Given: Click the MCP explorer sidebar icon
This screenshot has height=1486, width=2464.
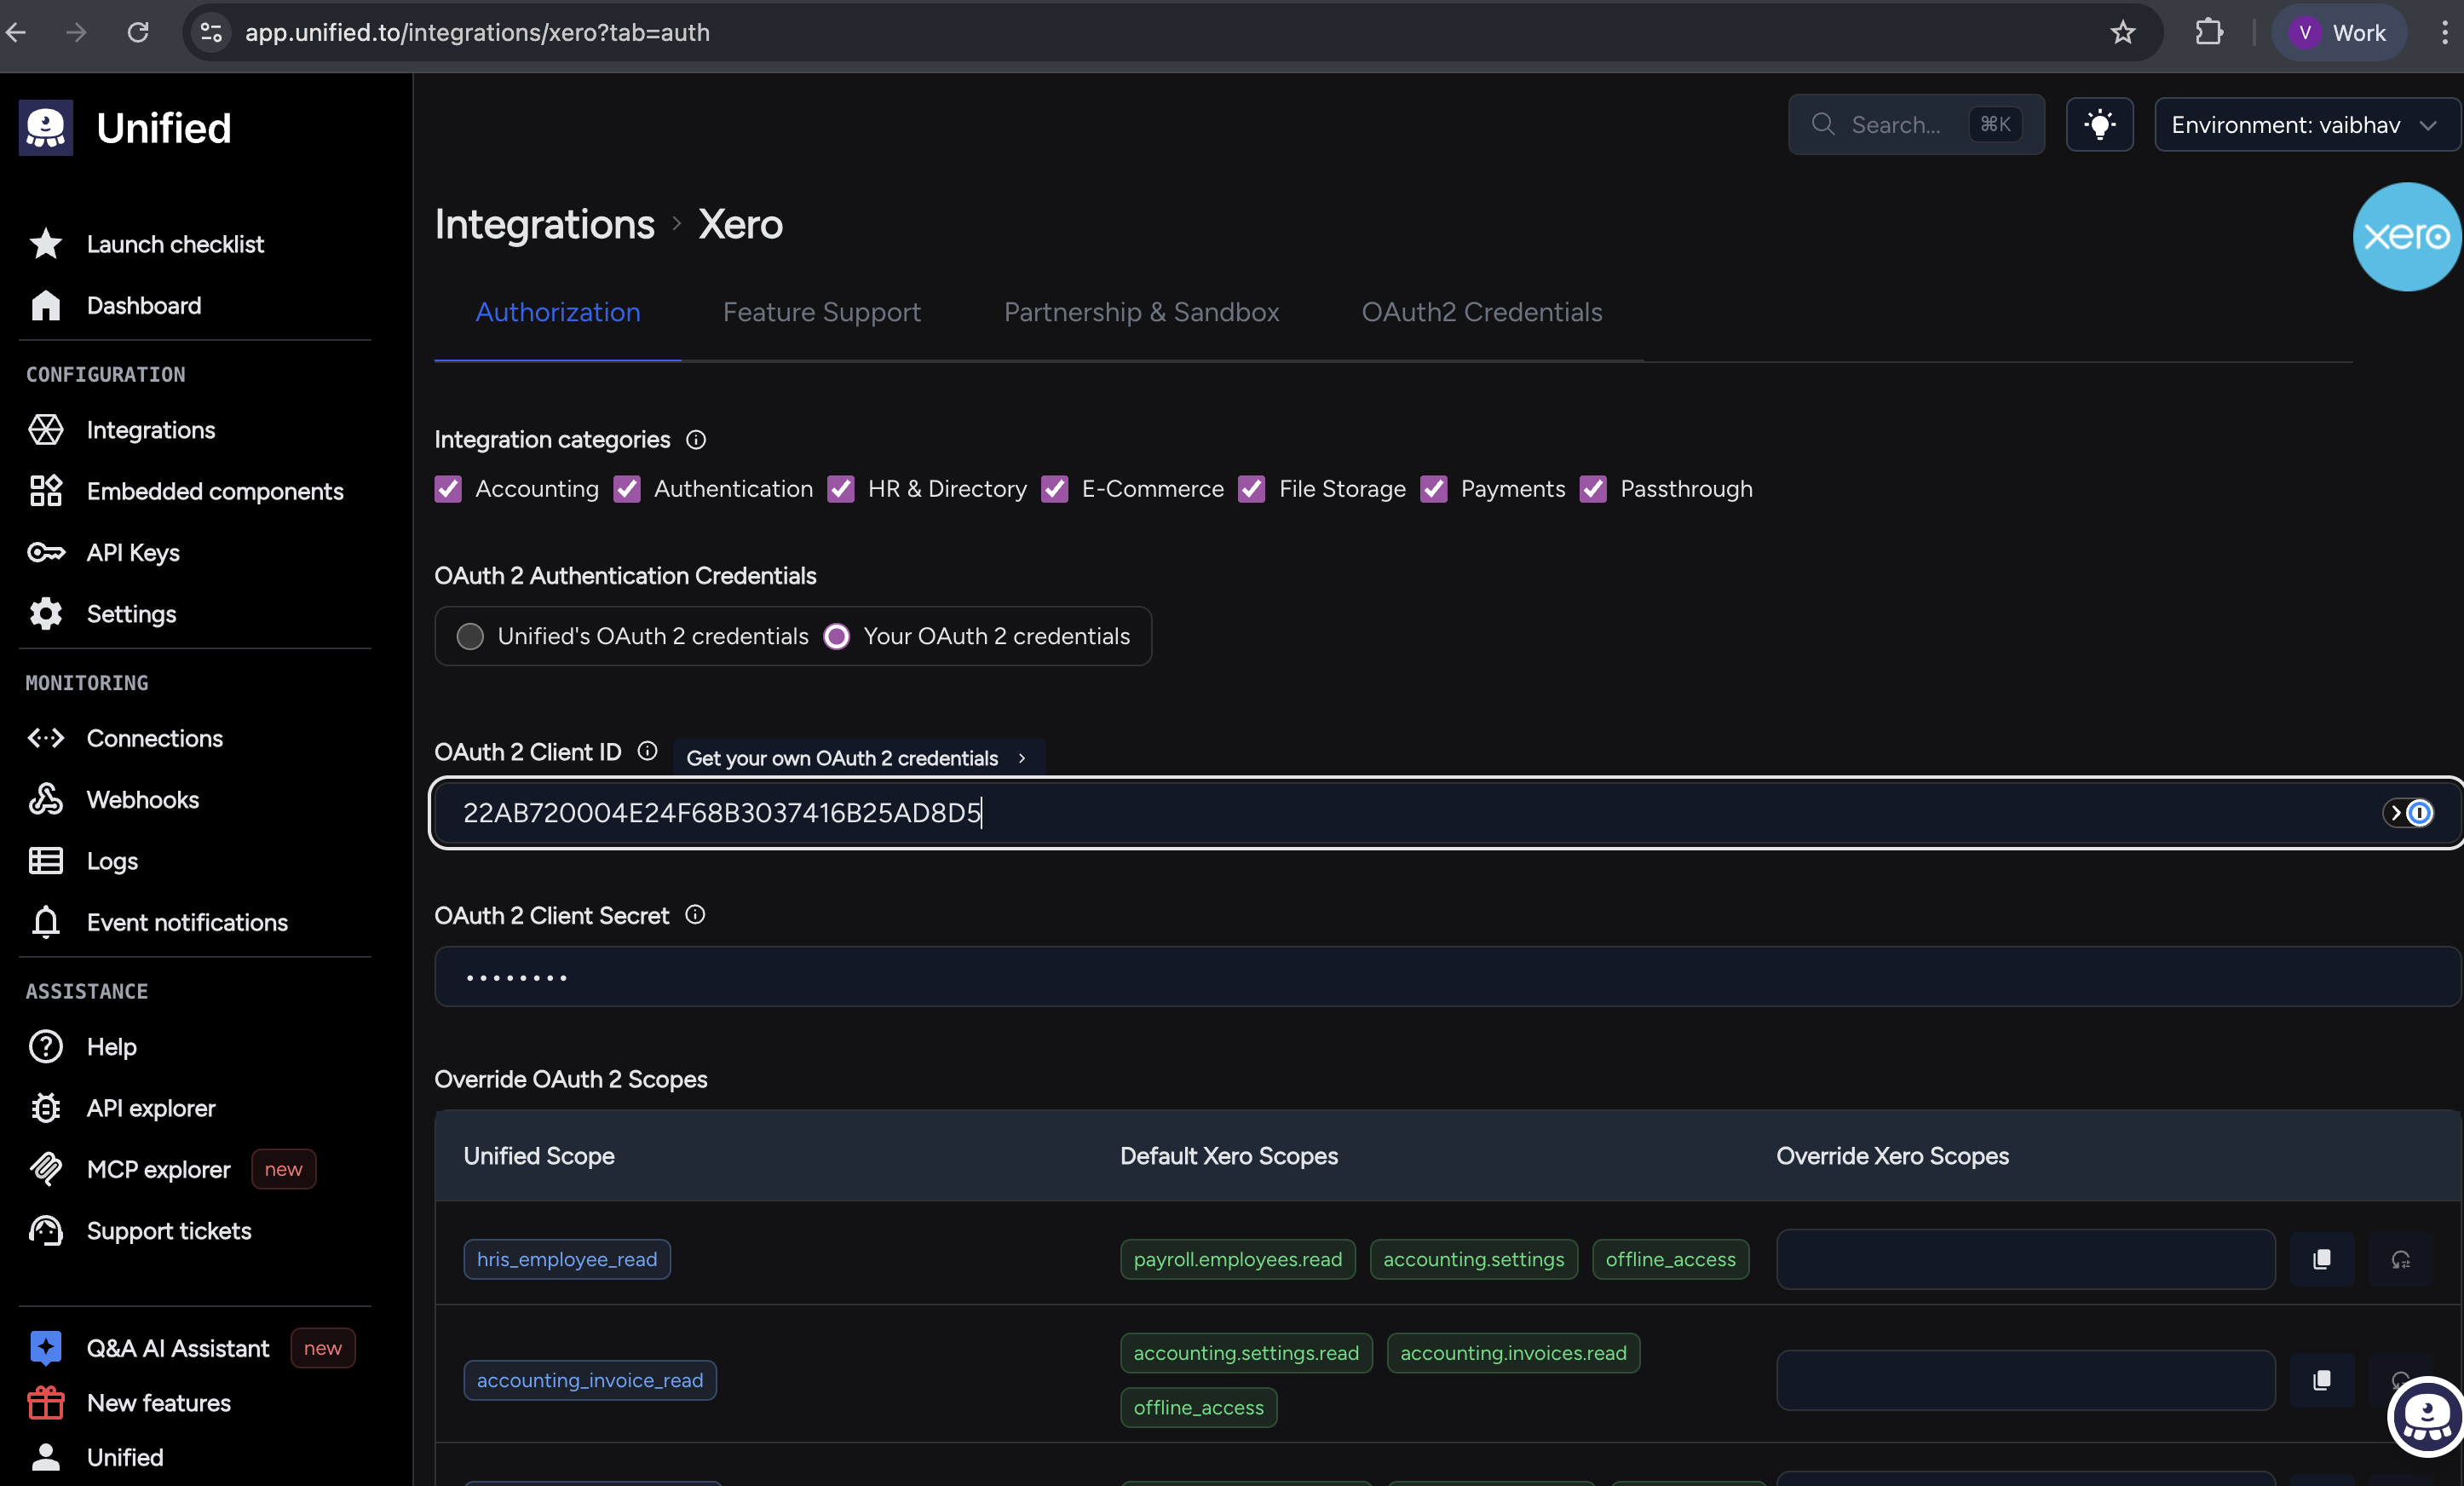Looking at the screenshot, I should (x=46, y=1169).
